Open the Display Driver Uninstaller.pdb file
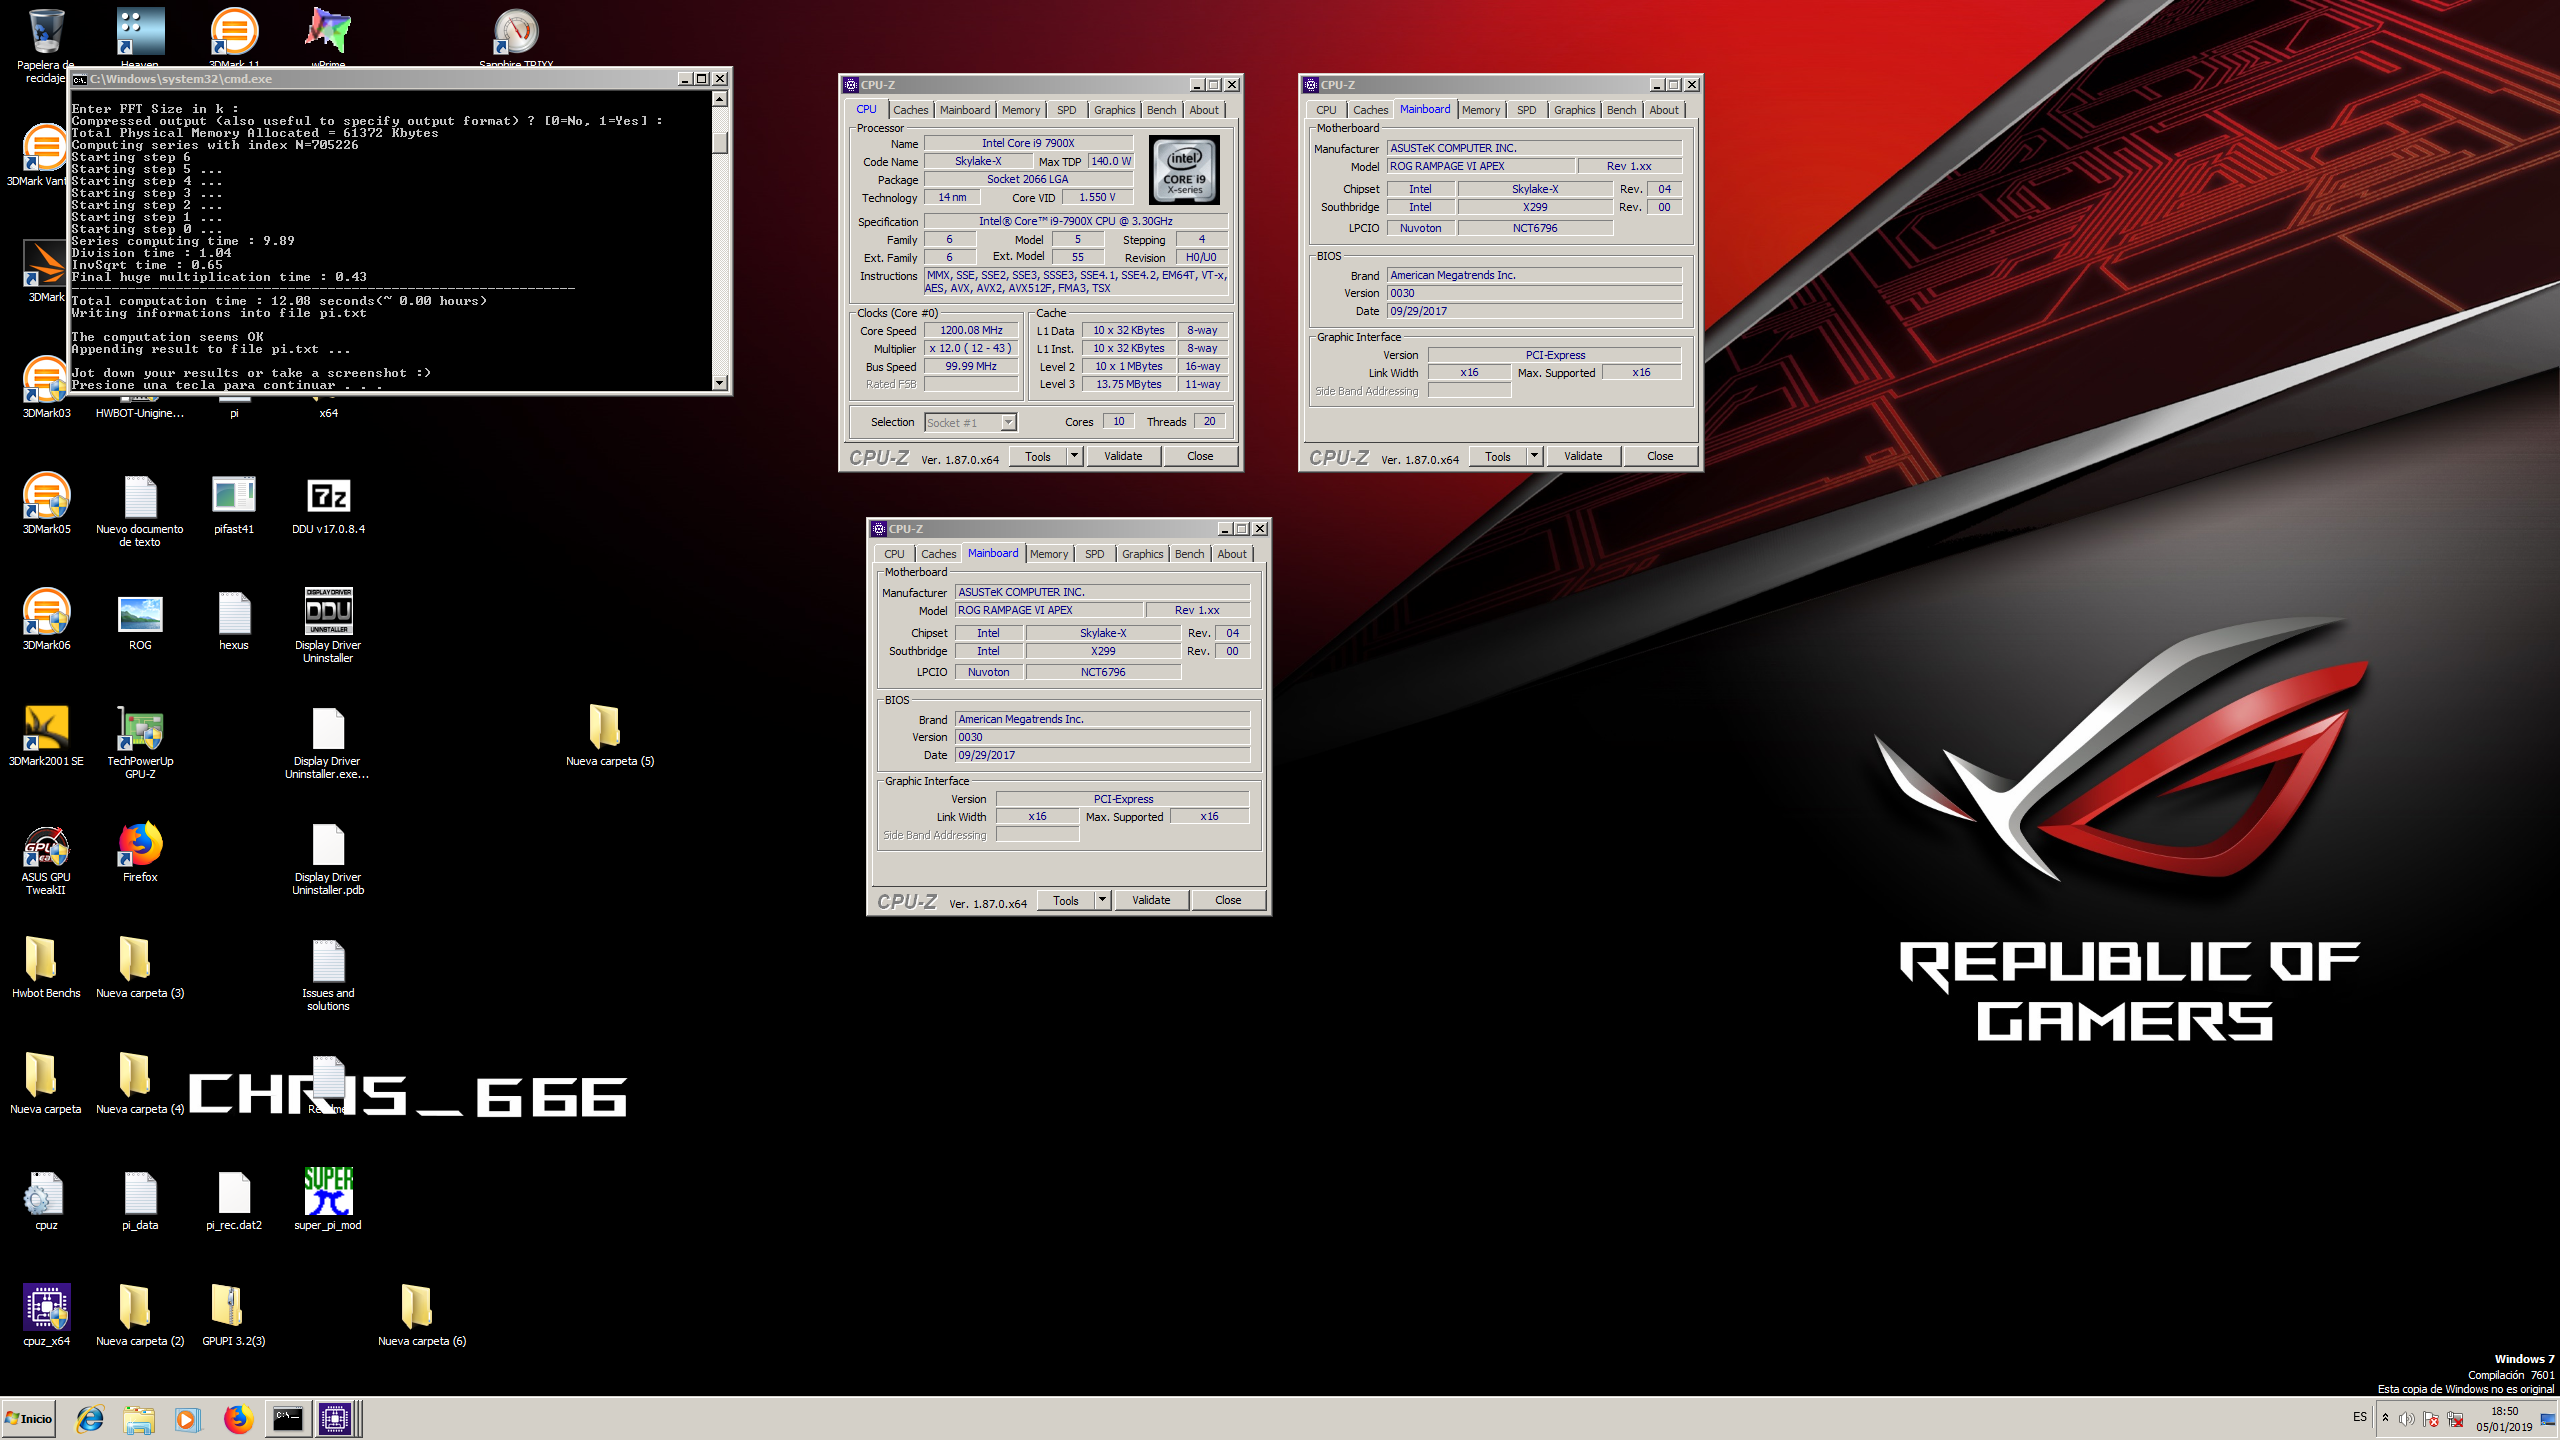Viewport: 2560px width, 1440px height. coord(328,858)
